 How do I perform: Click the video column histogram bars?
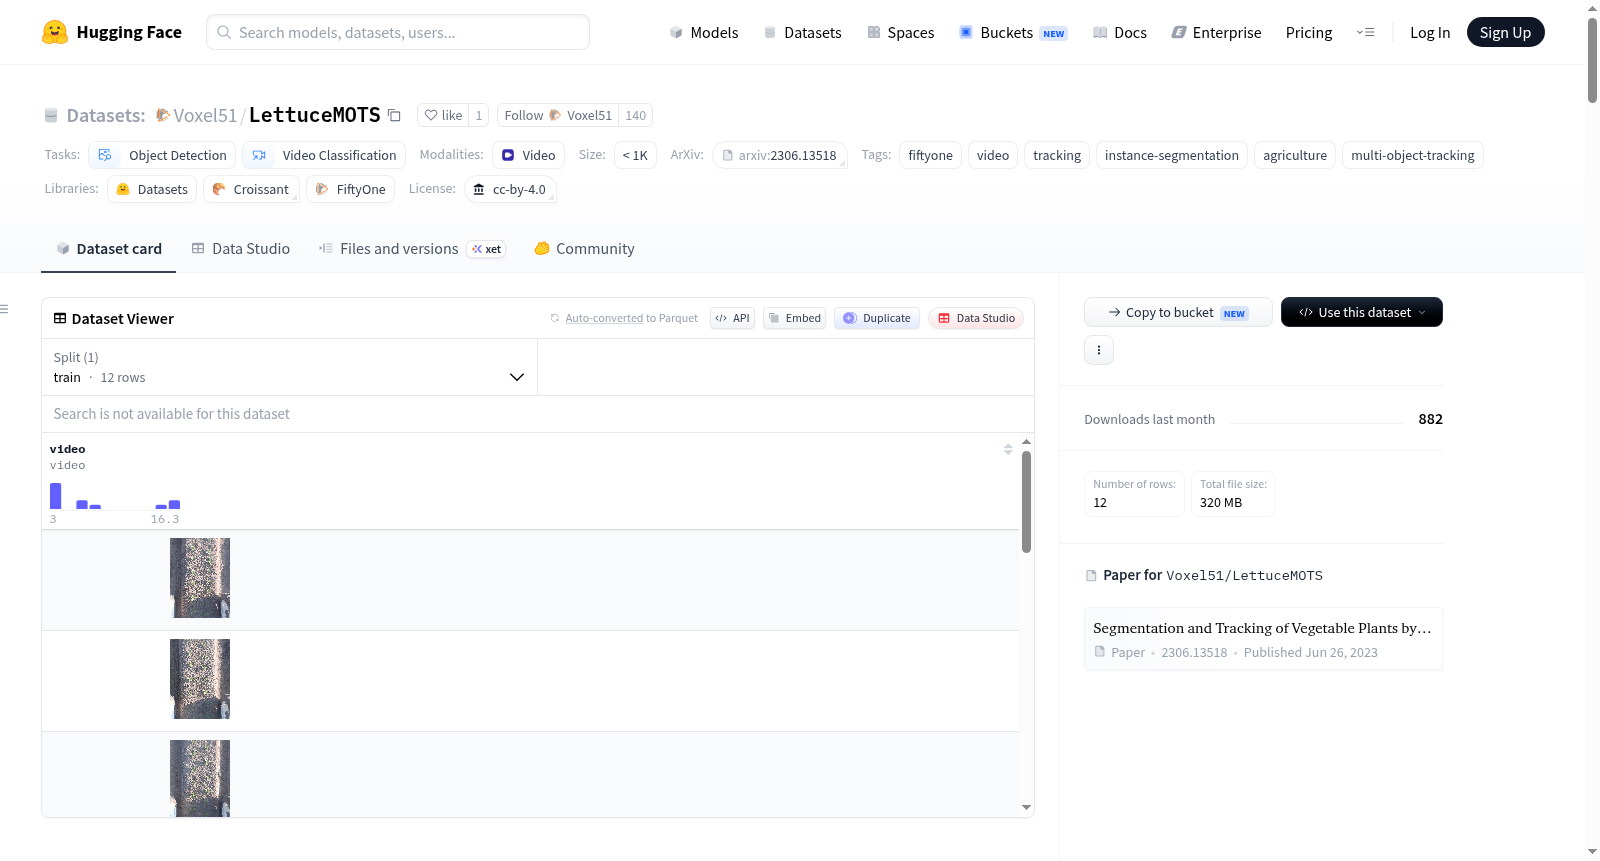point(115,496)
